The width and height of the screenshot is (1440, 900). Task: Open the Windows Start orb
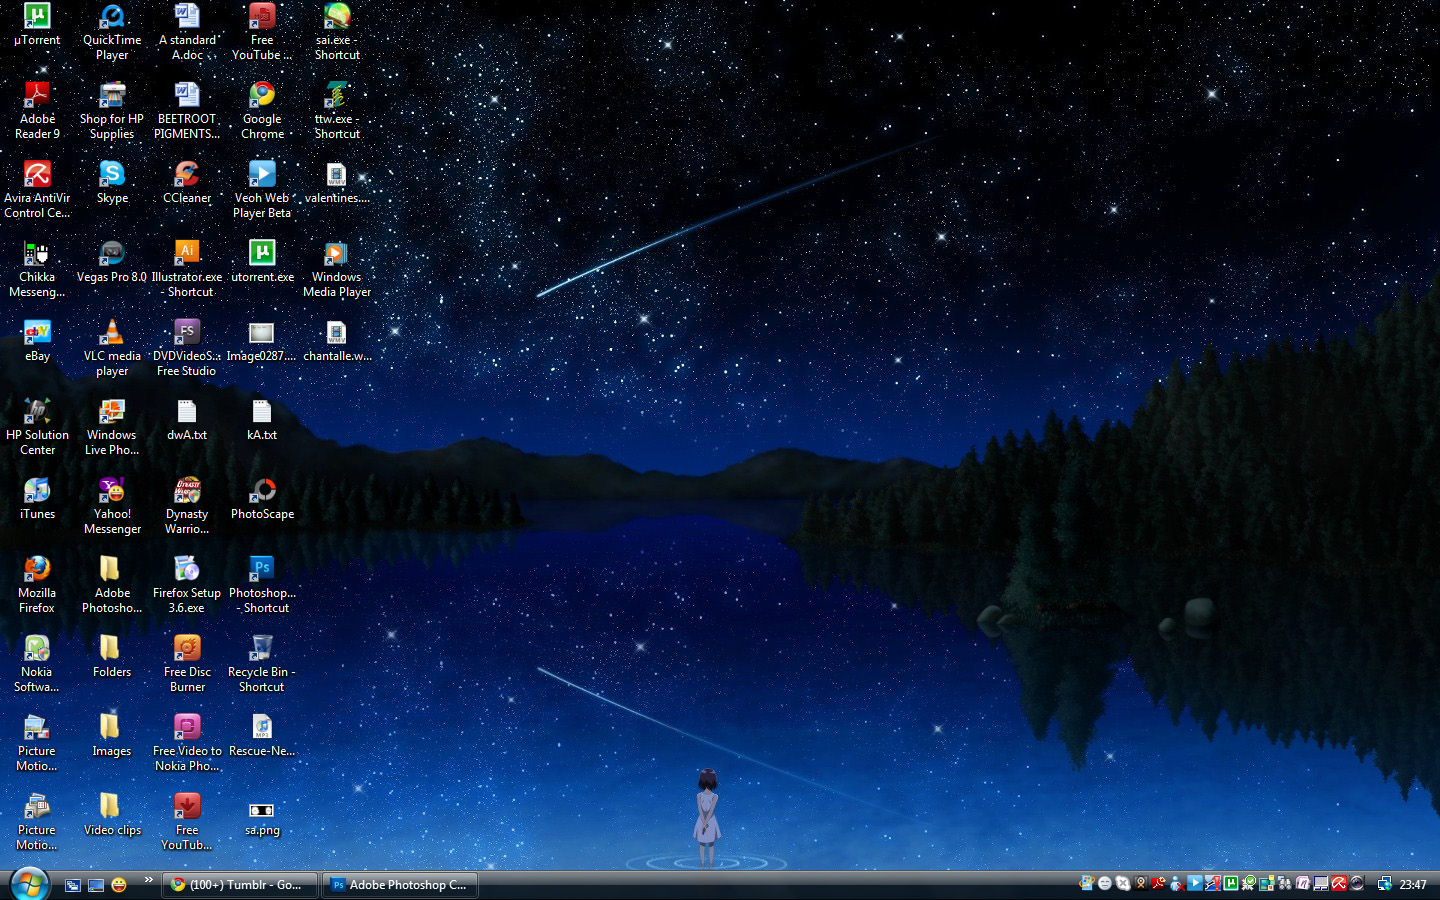[x=29, y=884]
